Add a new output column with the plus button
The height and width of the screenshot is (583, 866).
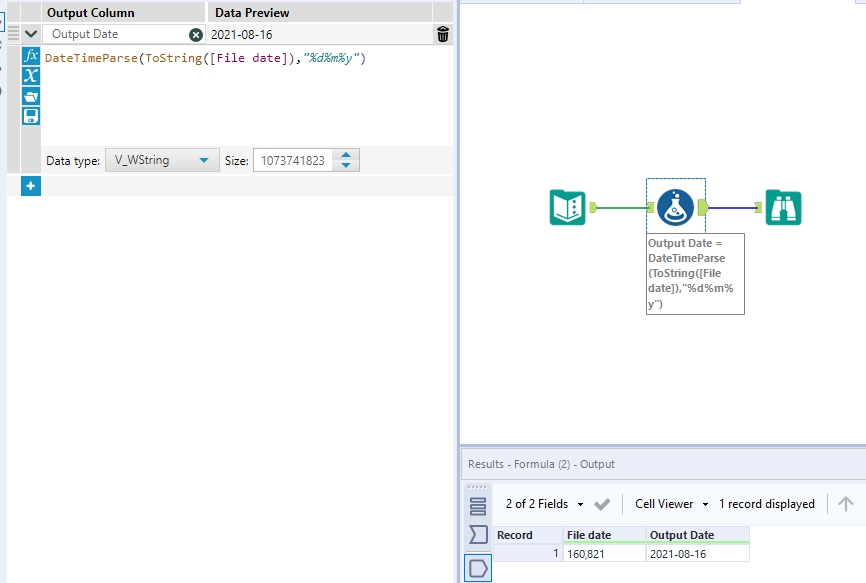click(x=30, y=185)
